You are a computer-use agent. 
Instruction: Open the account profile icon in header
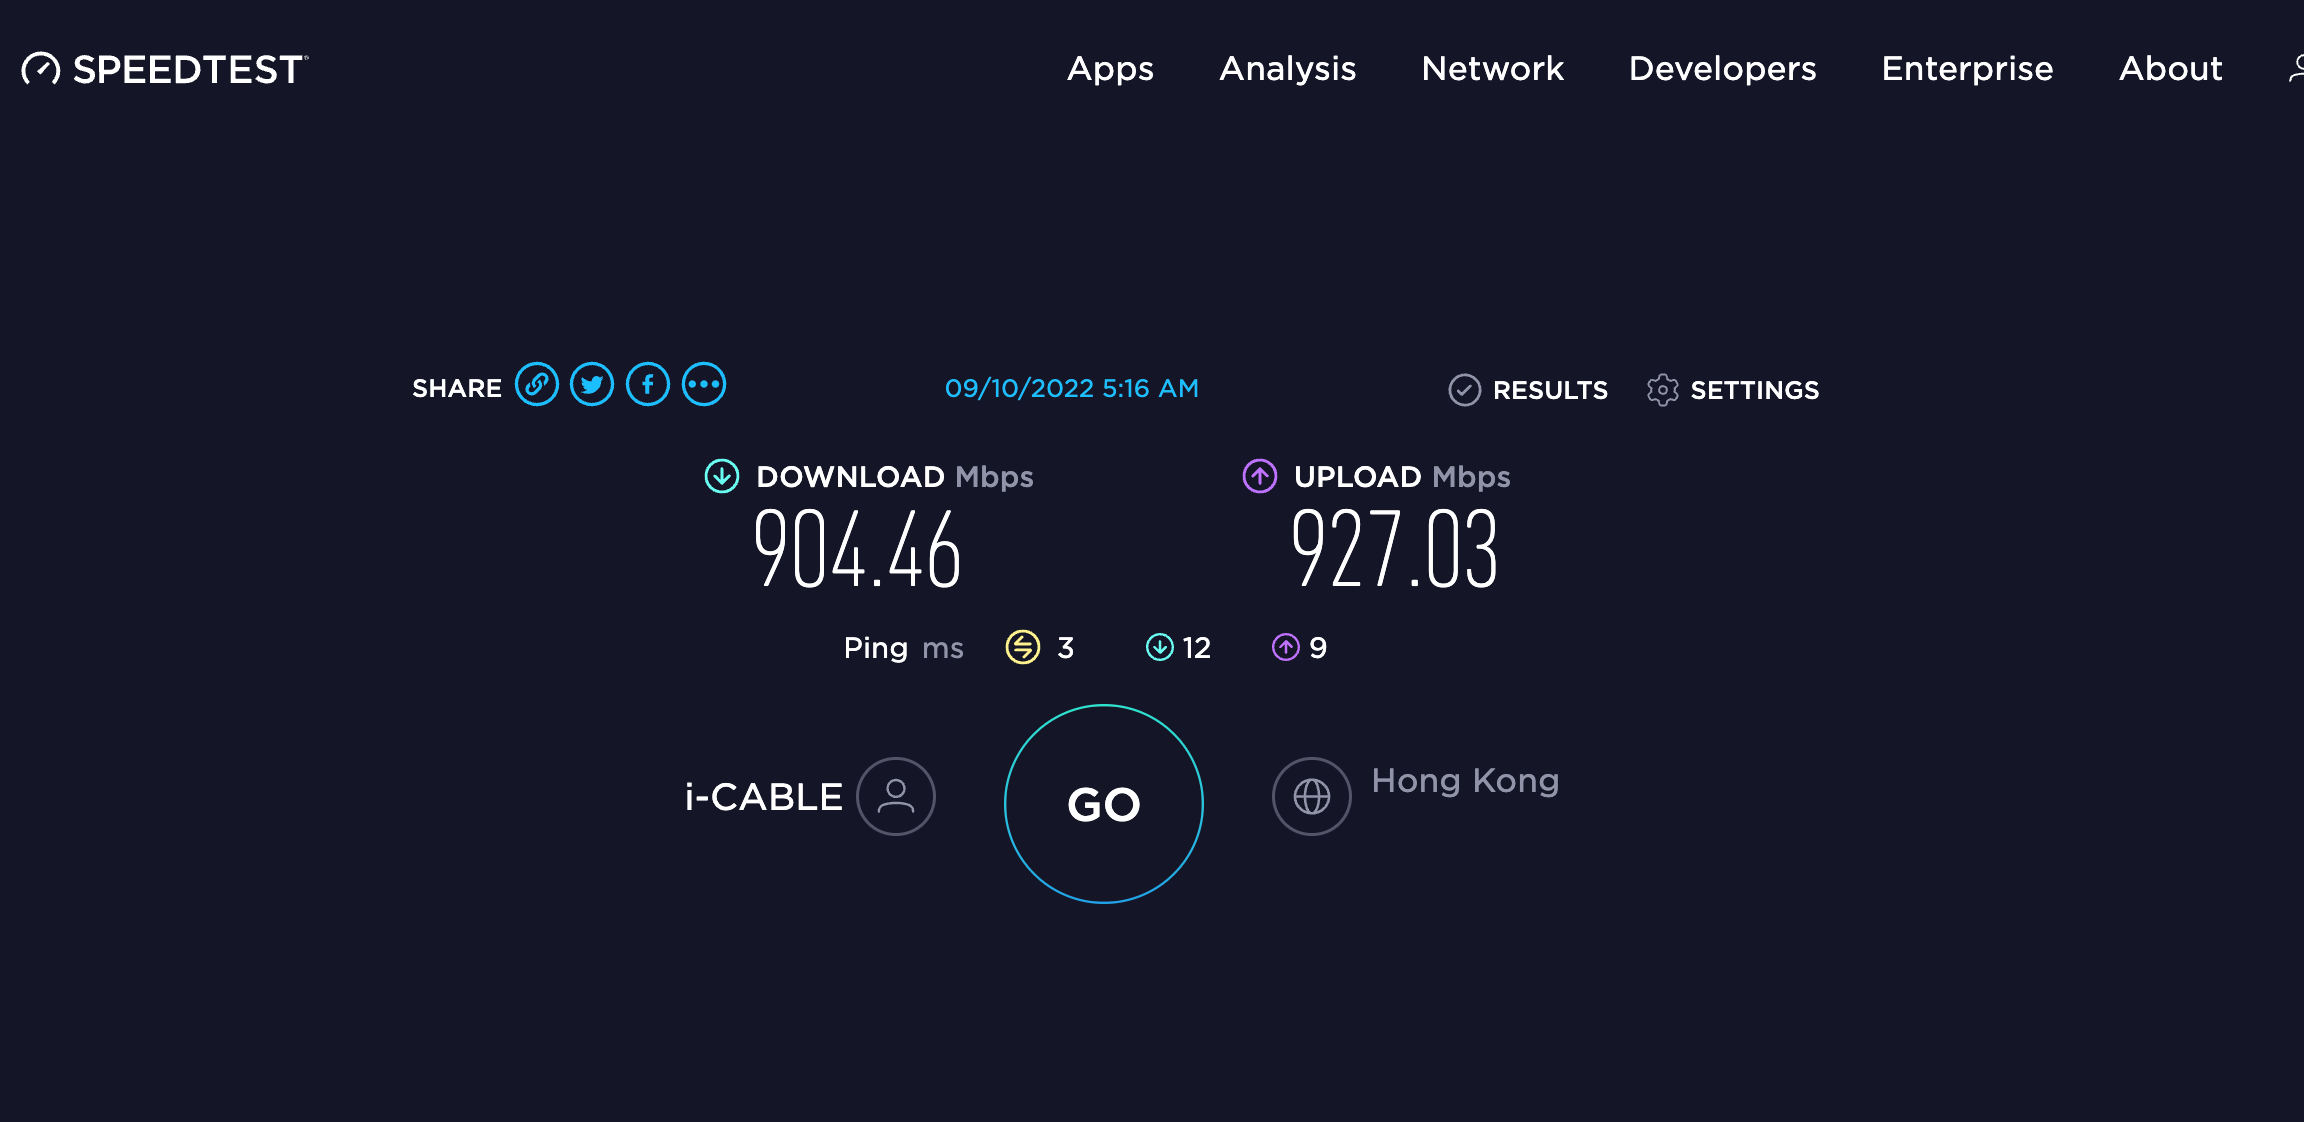coord(2296,69)
